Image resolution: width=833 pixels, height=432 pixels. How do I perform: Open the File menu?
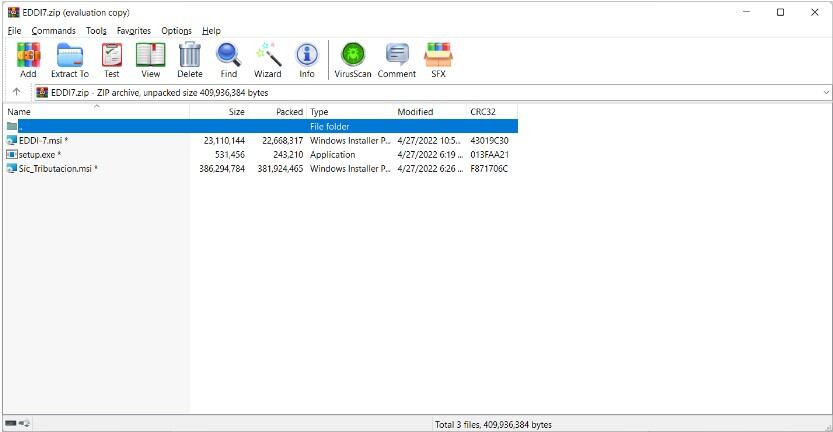pyautogui.click(x=14, y=31)
